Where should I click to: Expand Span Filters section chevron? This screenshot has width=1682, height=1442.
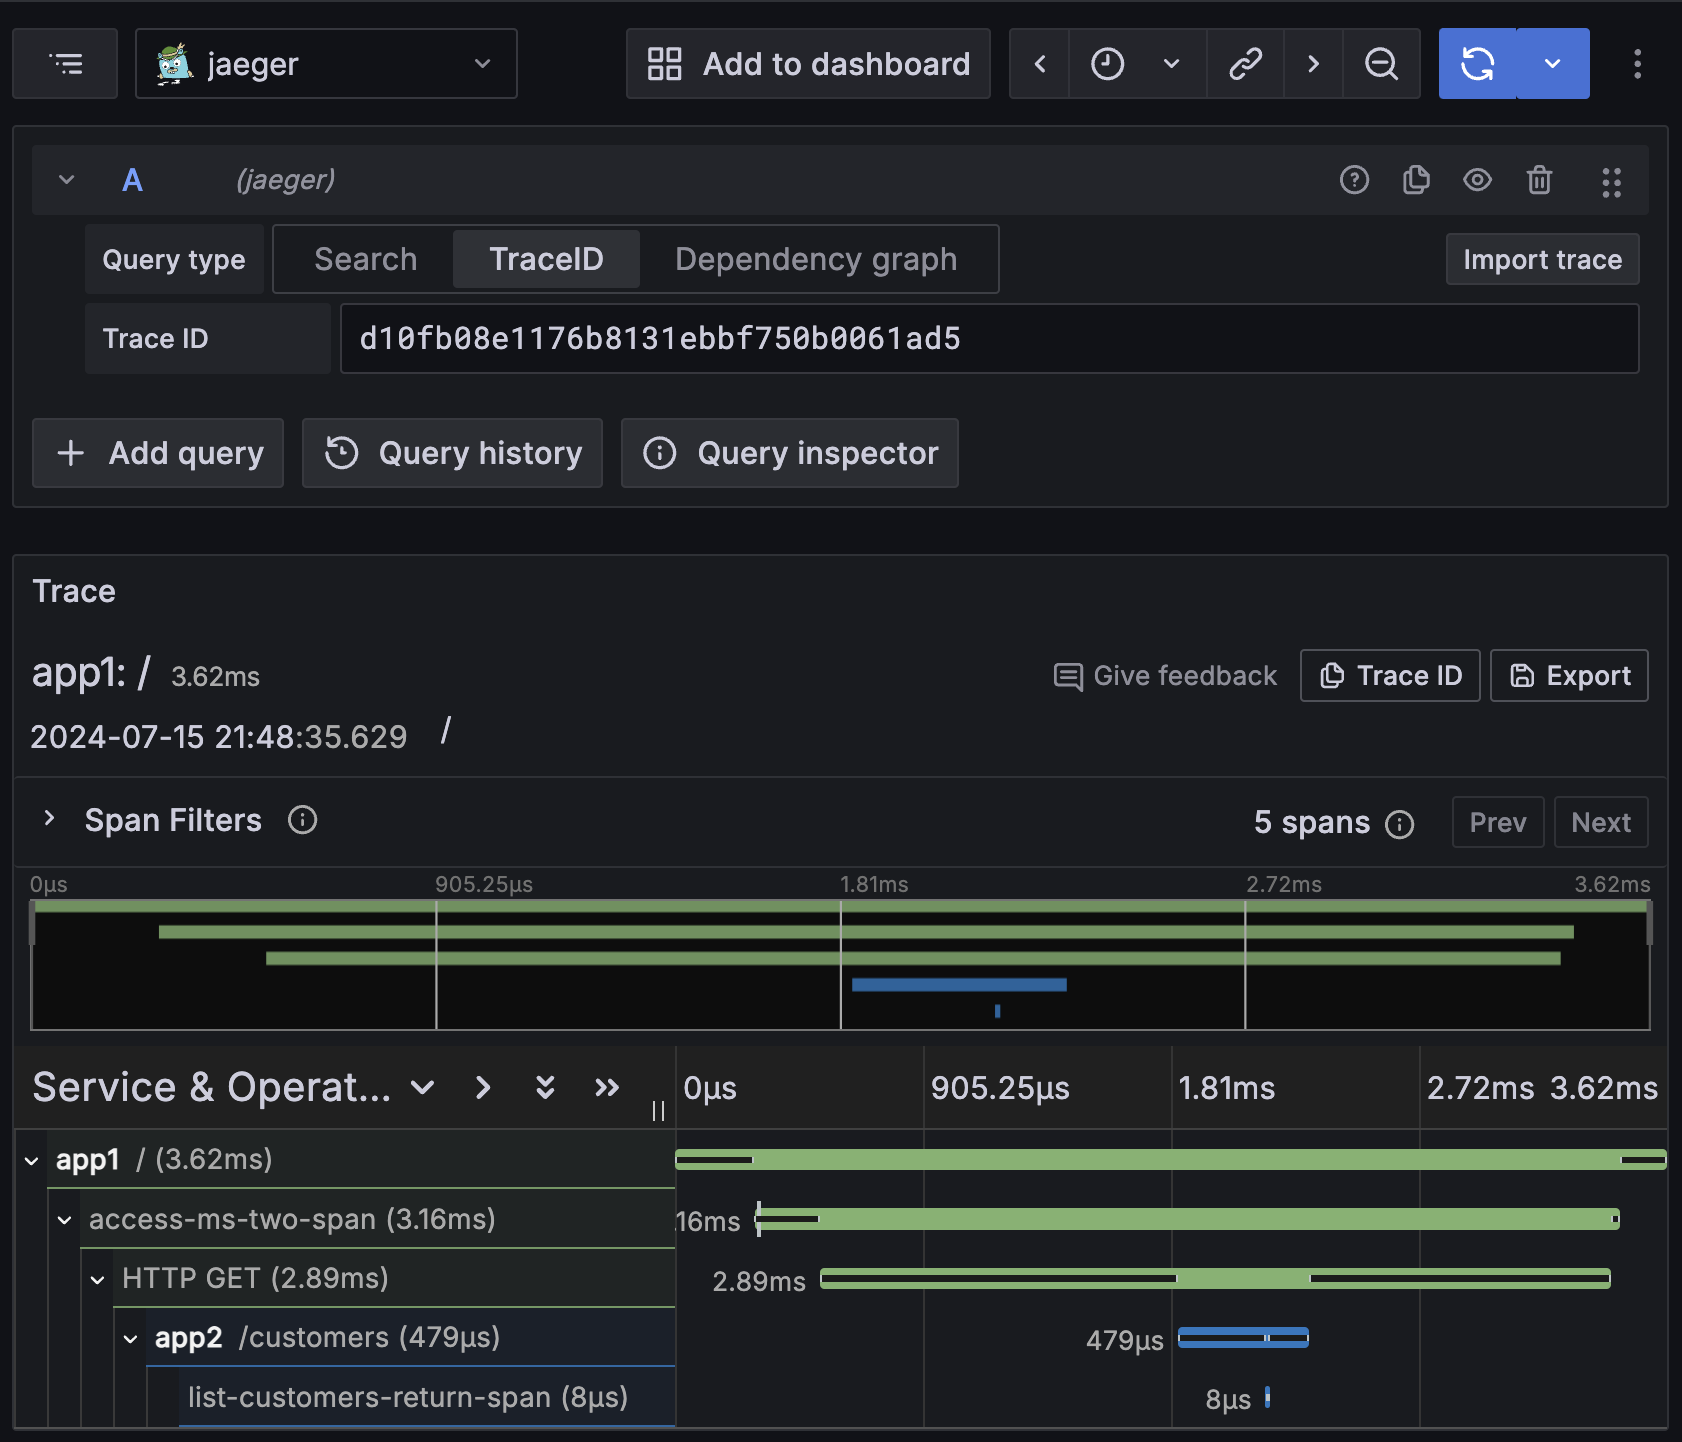[x=49, y=819]
